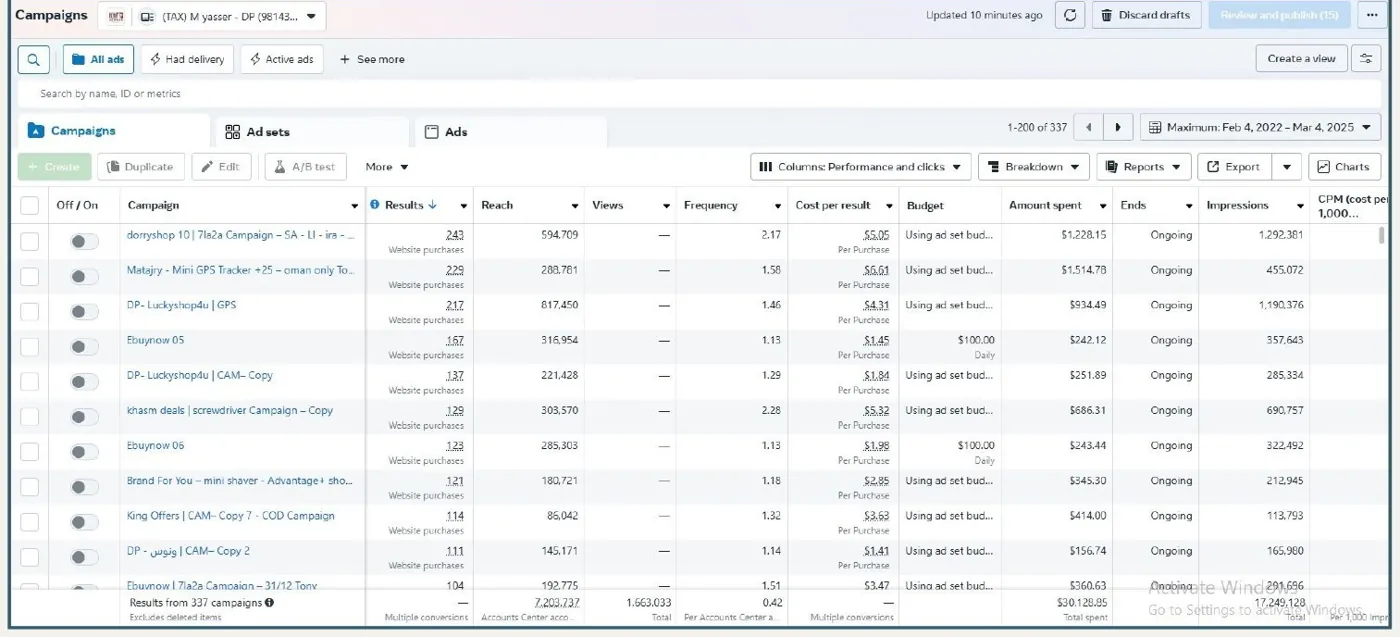Open the Ebuynow 06 campaign link
This screenshot has height=637, width=1400.
pos(155,445)
